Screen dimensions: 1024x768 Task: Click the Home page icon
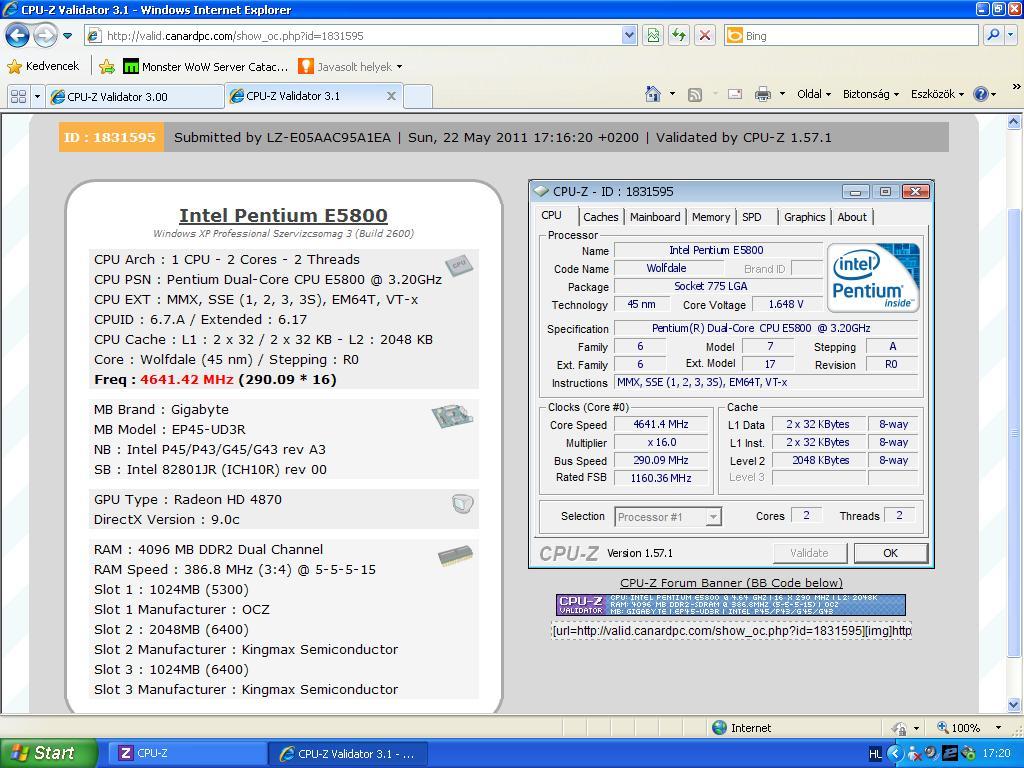click(652, 94)
